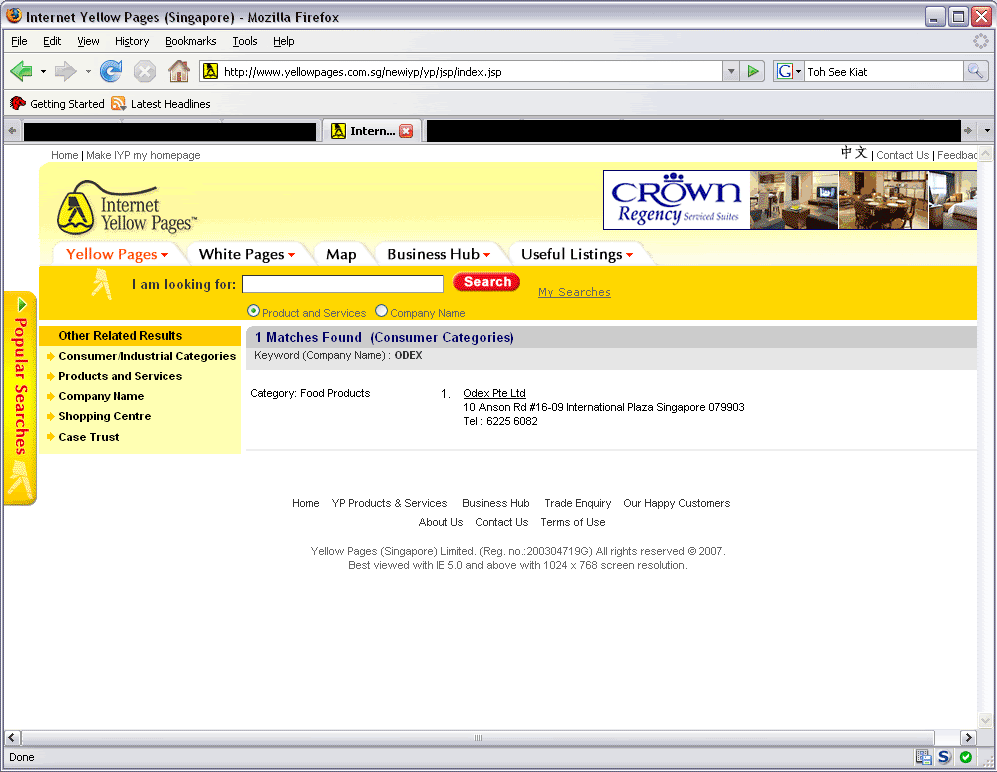Image resolution: width=997 pixels, height=772 pixels.
Task: Expand the URL bar history dropdown
Action: point(731,71)
